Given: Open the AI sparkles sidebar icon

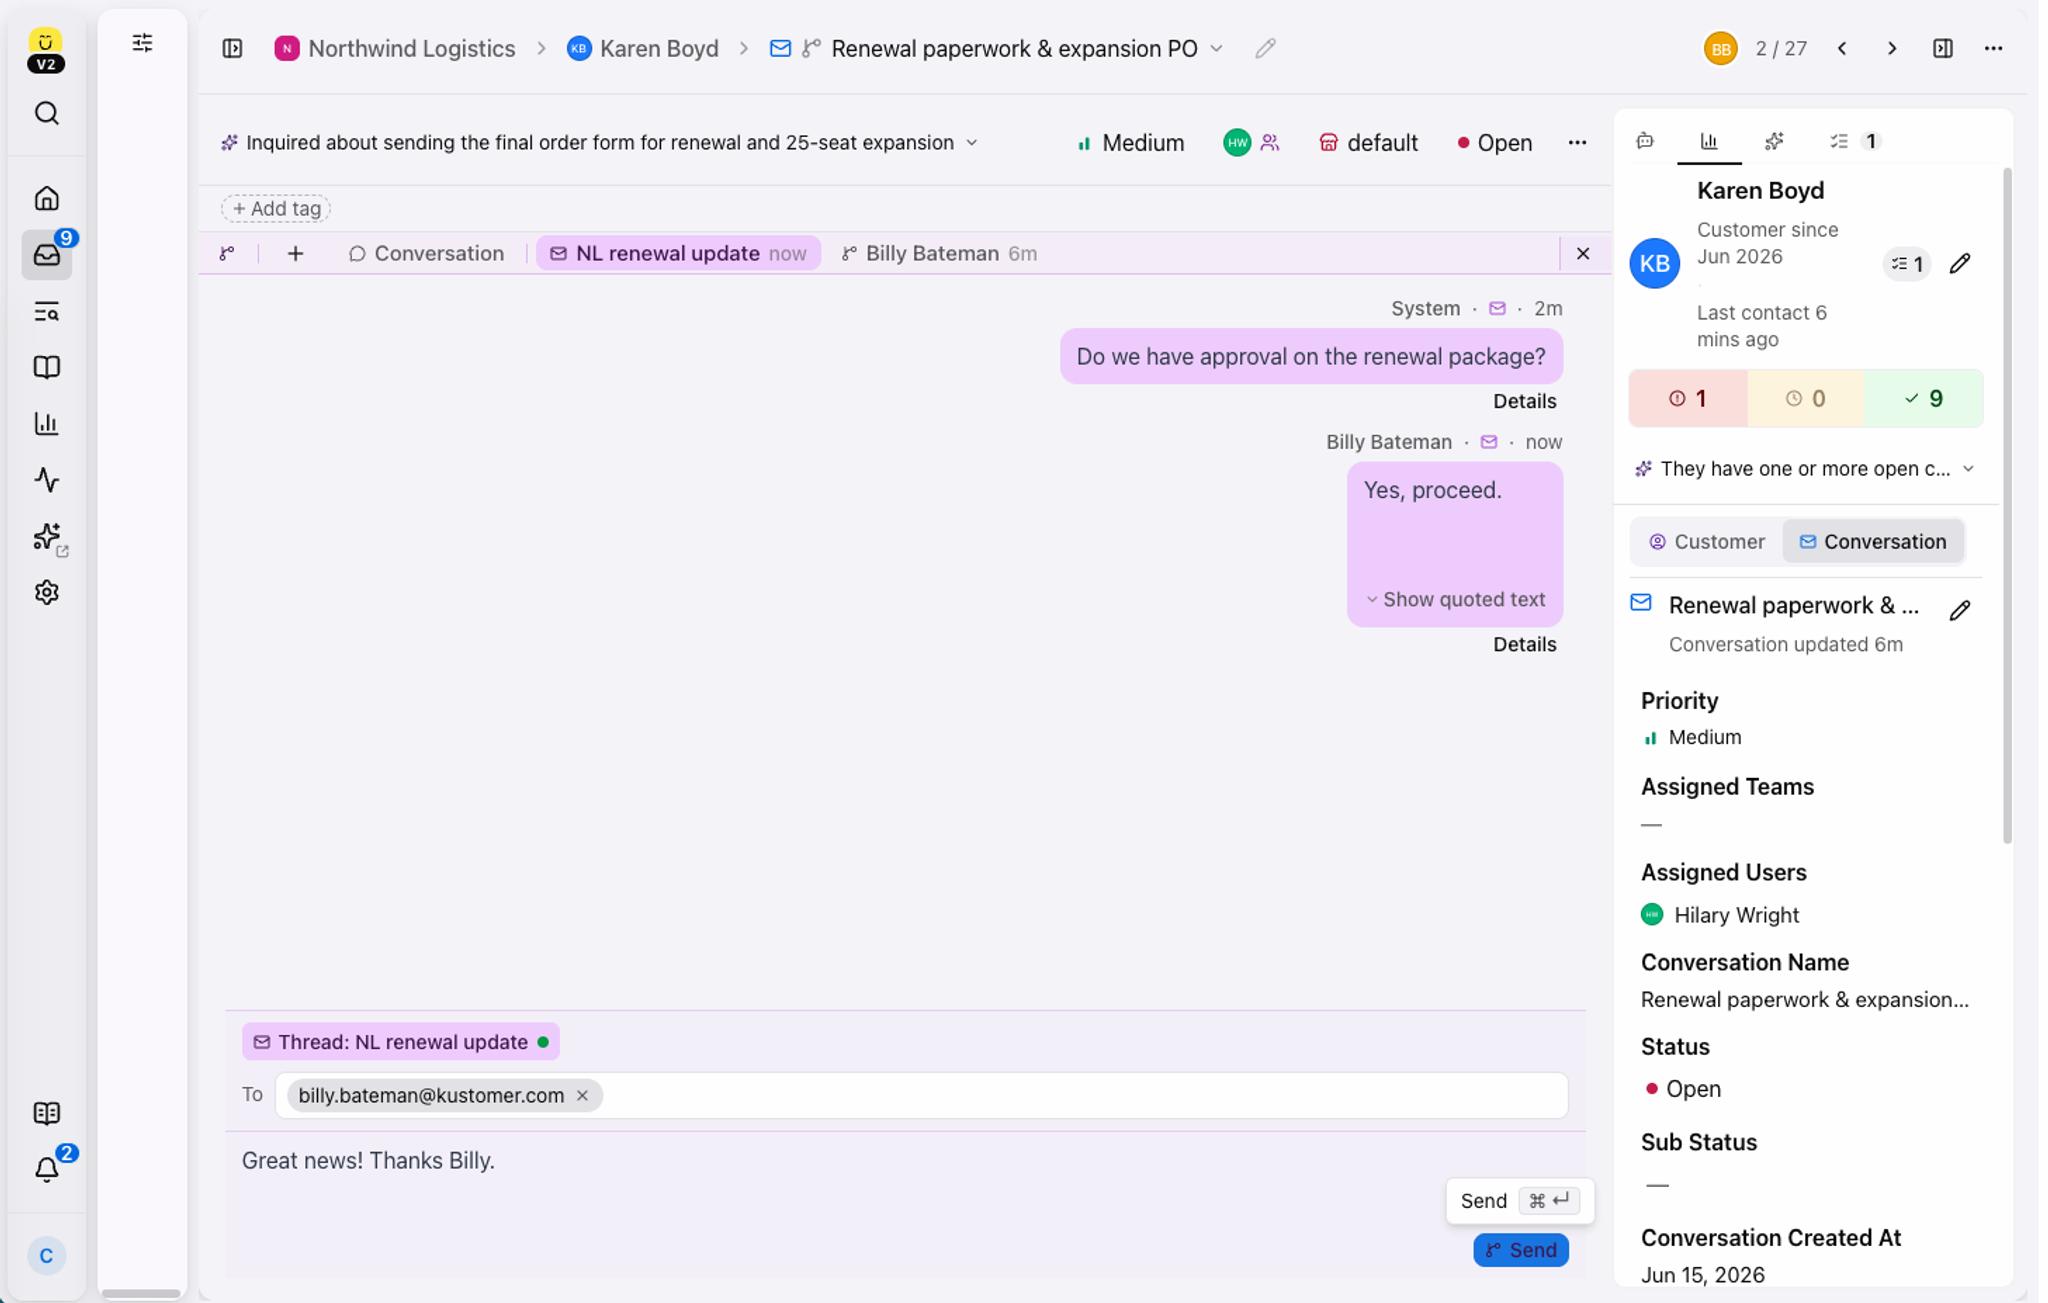Looking at the screenshot, I should click(46, 537).
